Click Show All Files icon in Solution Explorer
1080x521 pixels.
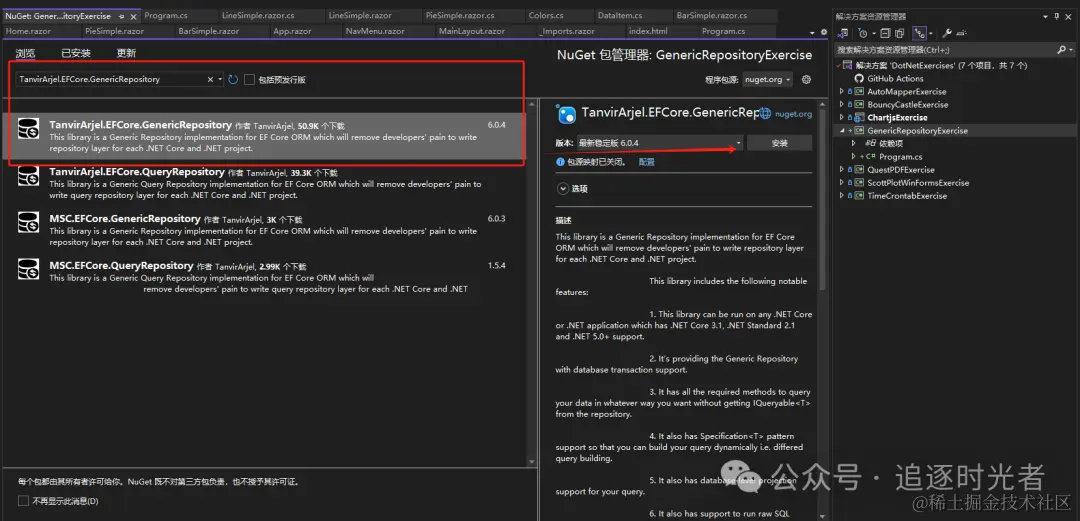pos(900,33)
